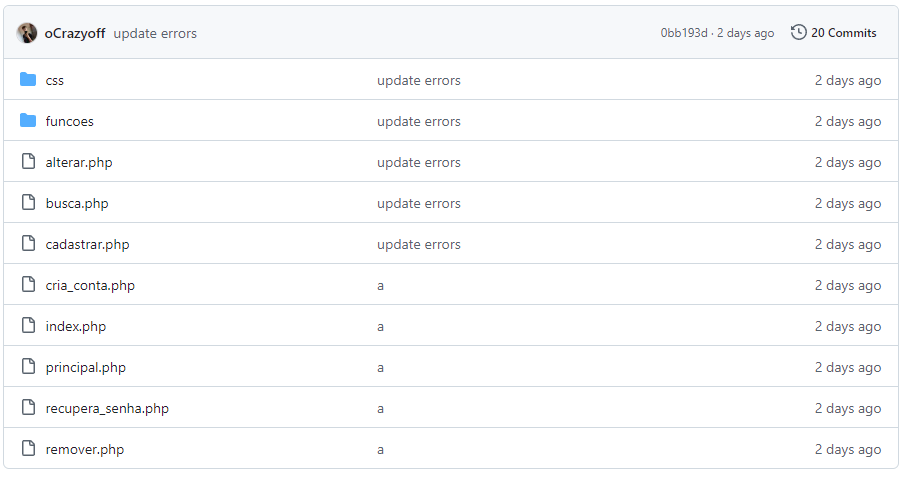The height and width of the screenshot is (482, 905).
Task: Open the principal.php file
Action: click(x=85, y=367)
